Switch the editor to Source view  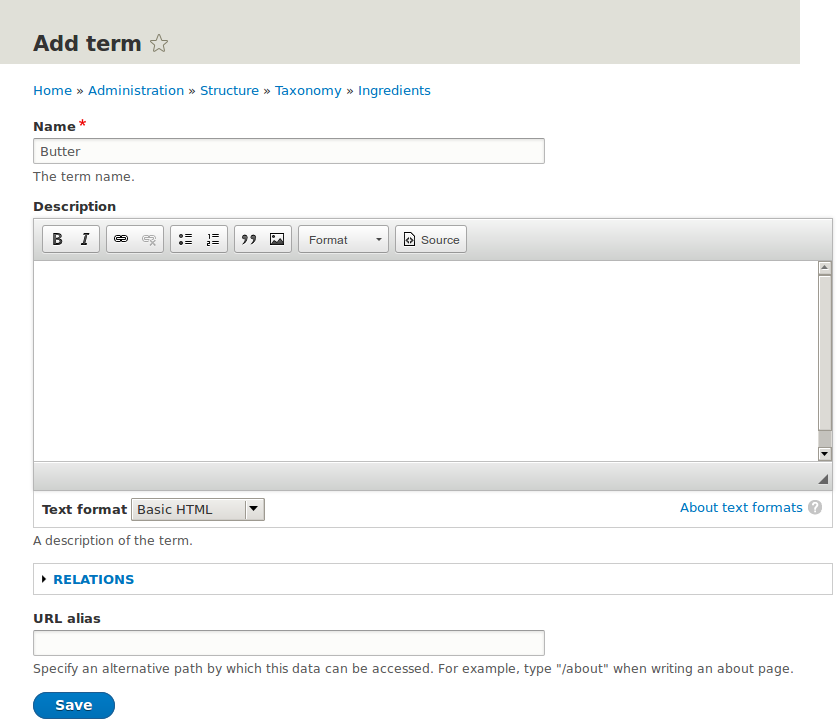click(x=430, y=239)
